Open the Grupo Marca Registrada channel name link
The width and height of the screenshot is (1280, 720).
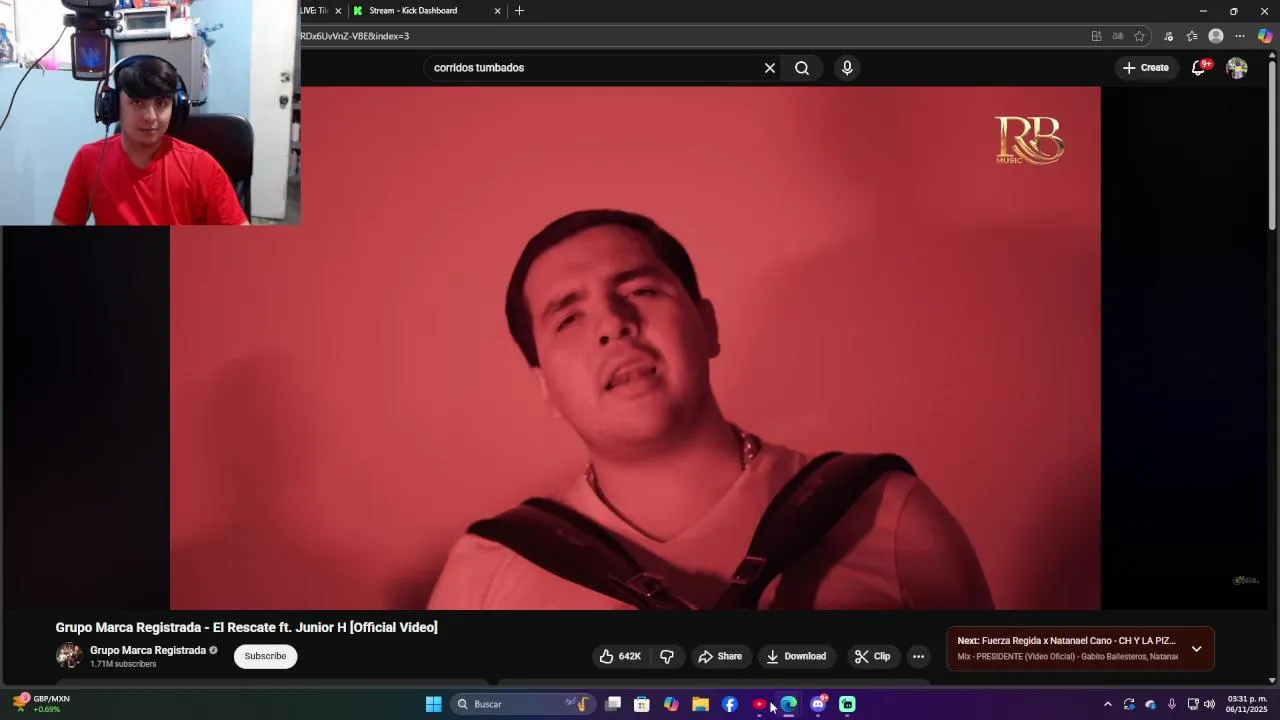pyautogui.click(x=148, y=650)
